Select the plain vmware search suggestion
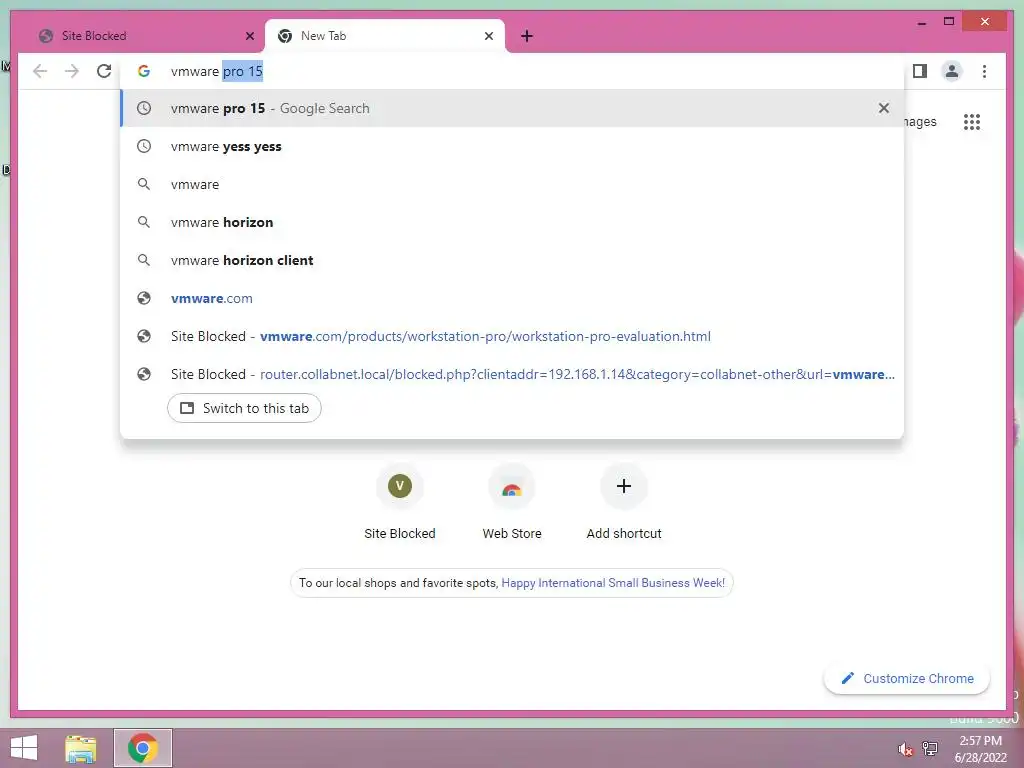 click(512, 184)
